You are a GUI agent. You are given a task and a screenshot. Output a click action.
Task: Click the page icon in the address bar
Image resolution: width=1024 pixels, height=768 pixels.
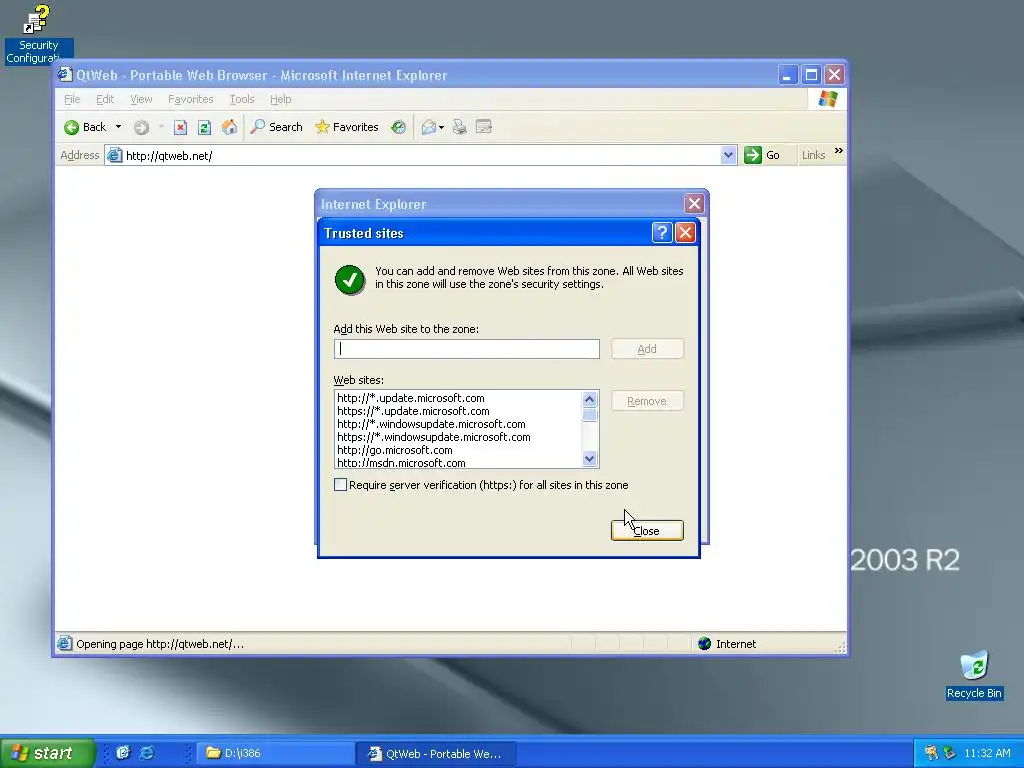click(x=114, y=155)
